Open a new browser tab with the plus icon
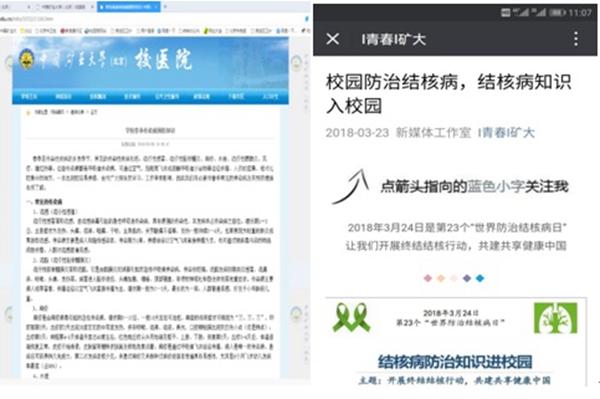Screen dimensions: 600x399 [x=165, y=7]
